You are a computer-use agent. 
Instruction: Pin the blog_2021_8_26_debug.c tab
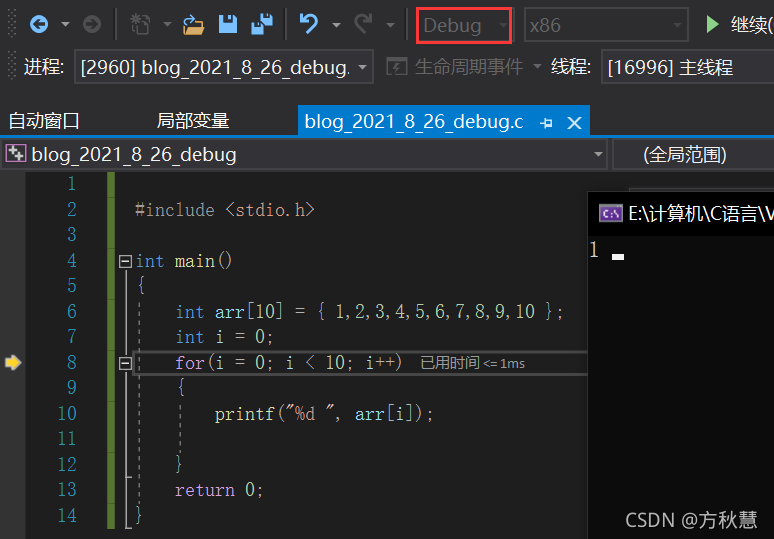point(546,123)
